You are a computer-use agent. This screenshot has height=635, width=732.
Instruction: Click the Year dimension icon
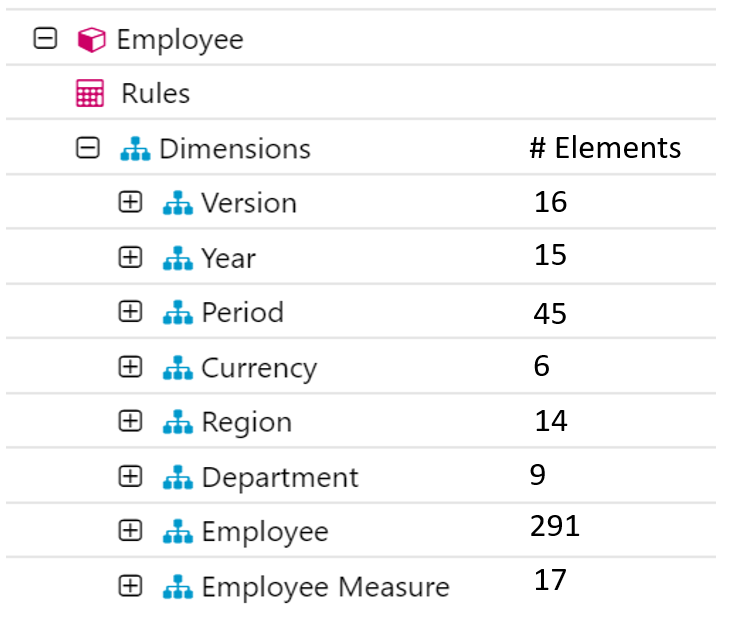pos(177,258)
